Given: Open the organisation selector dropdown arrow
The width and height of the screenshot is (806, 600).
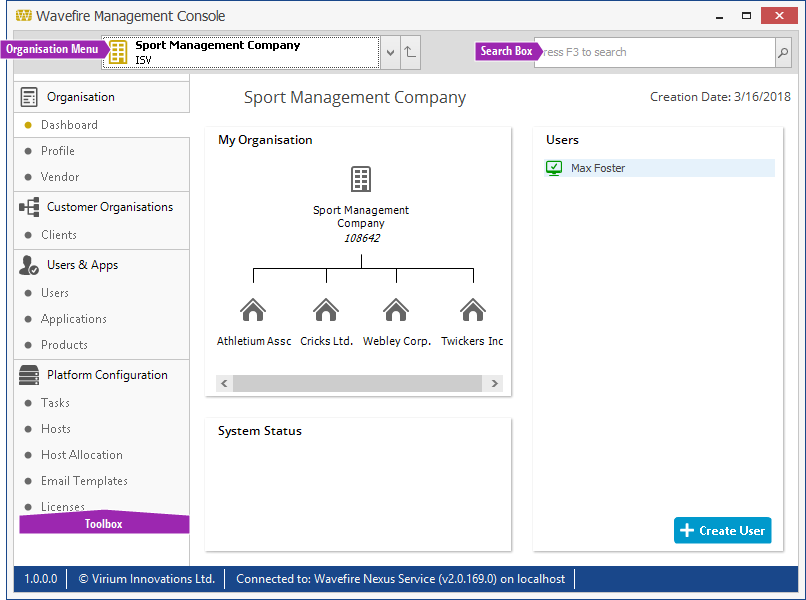Looking at the screenshot, I should click(390, 52).
